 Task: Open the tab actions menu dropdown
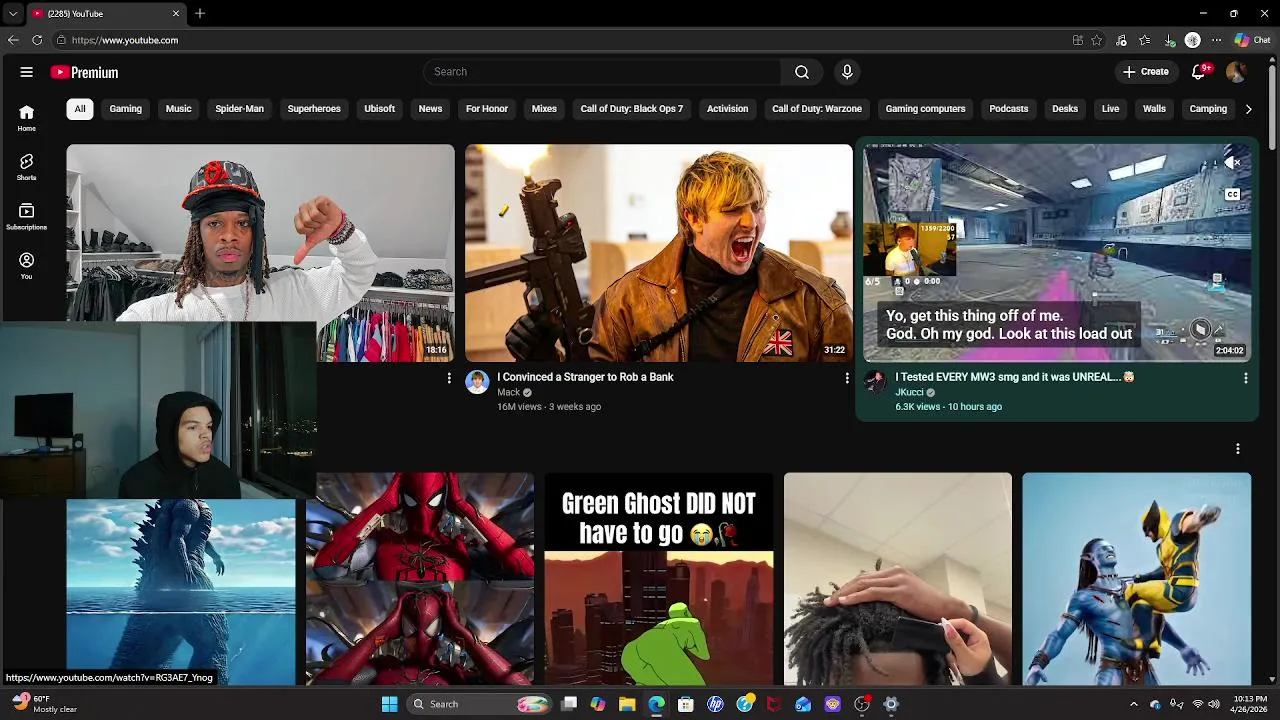point(12,13)
